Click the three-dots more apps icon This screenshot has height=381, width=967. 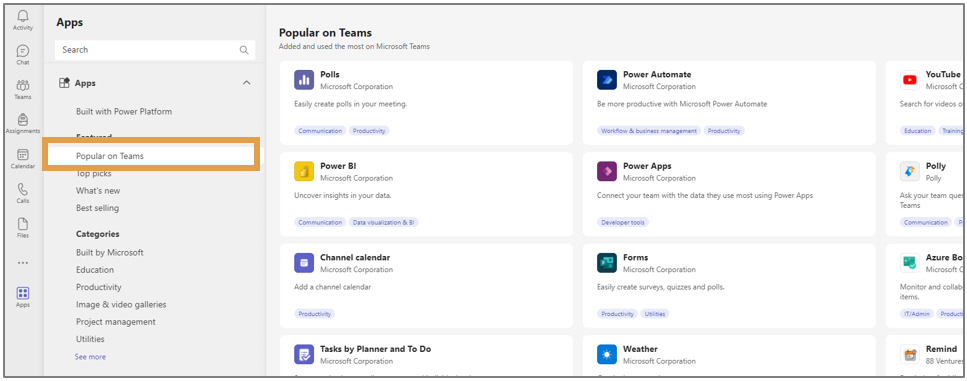coord(23,263)
